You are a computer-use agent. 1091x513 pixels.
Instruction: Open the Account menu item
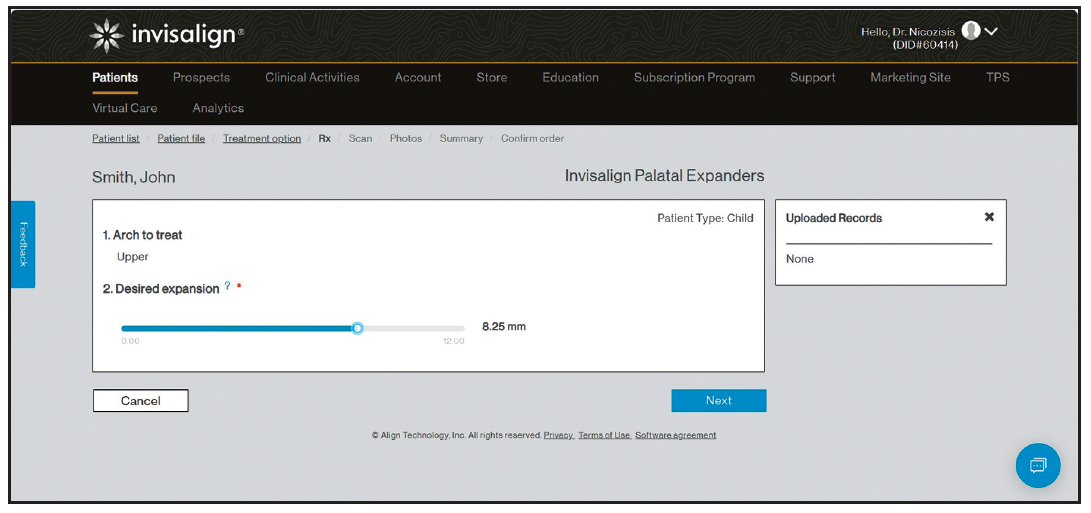coord(418,77)
